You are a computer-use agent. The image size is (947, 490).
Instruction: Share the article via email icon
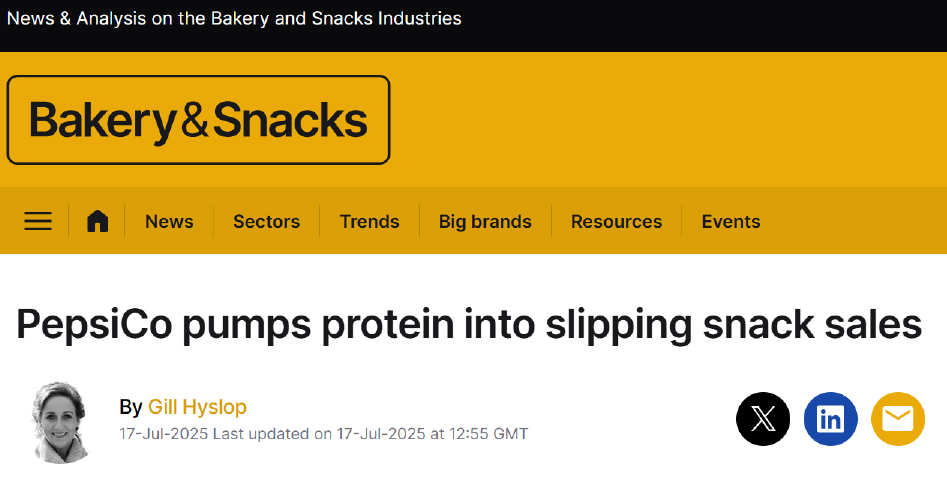pyautogui.click(x=898, y=419)
